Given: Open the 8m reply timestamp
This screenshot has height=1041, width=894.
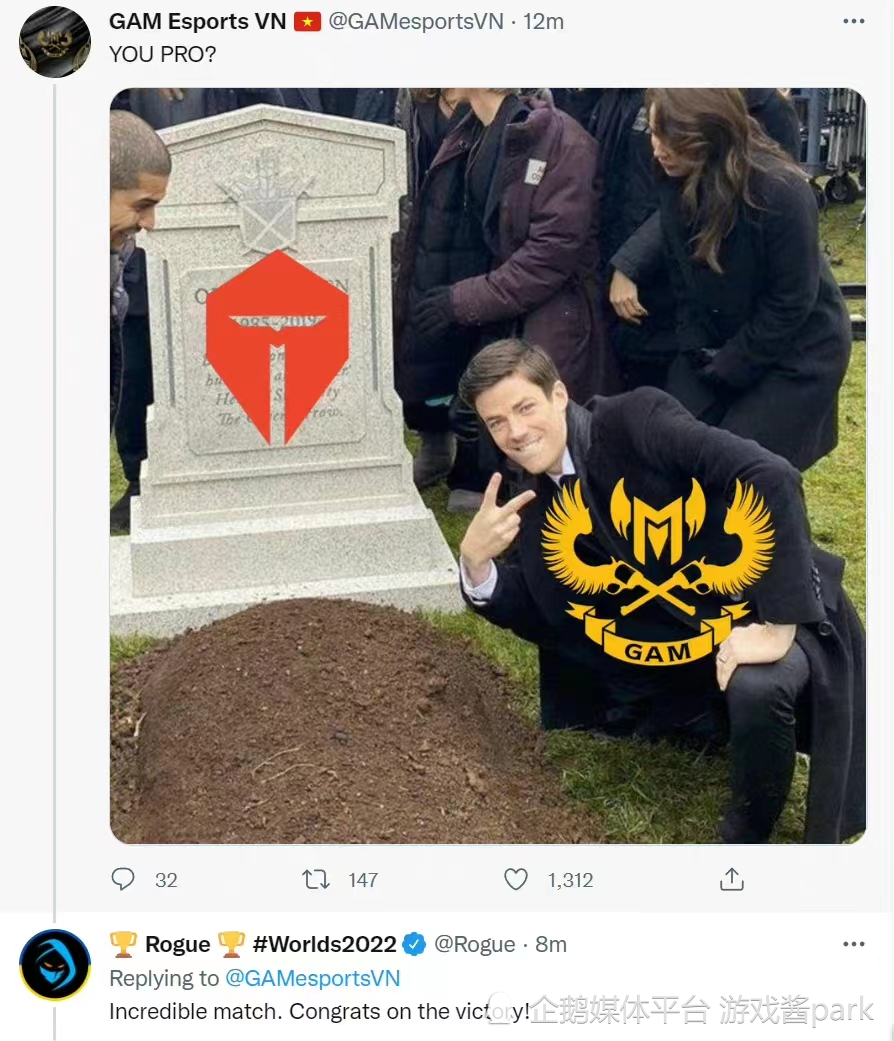Looking at the screenshot, I should click(551, 944).
